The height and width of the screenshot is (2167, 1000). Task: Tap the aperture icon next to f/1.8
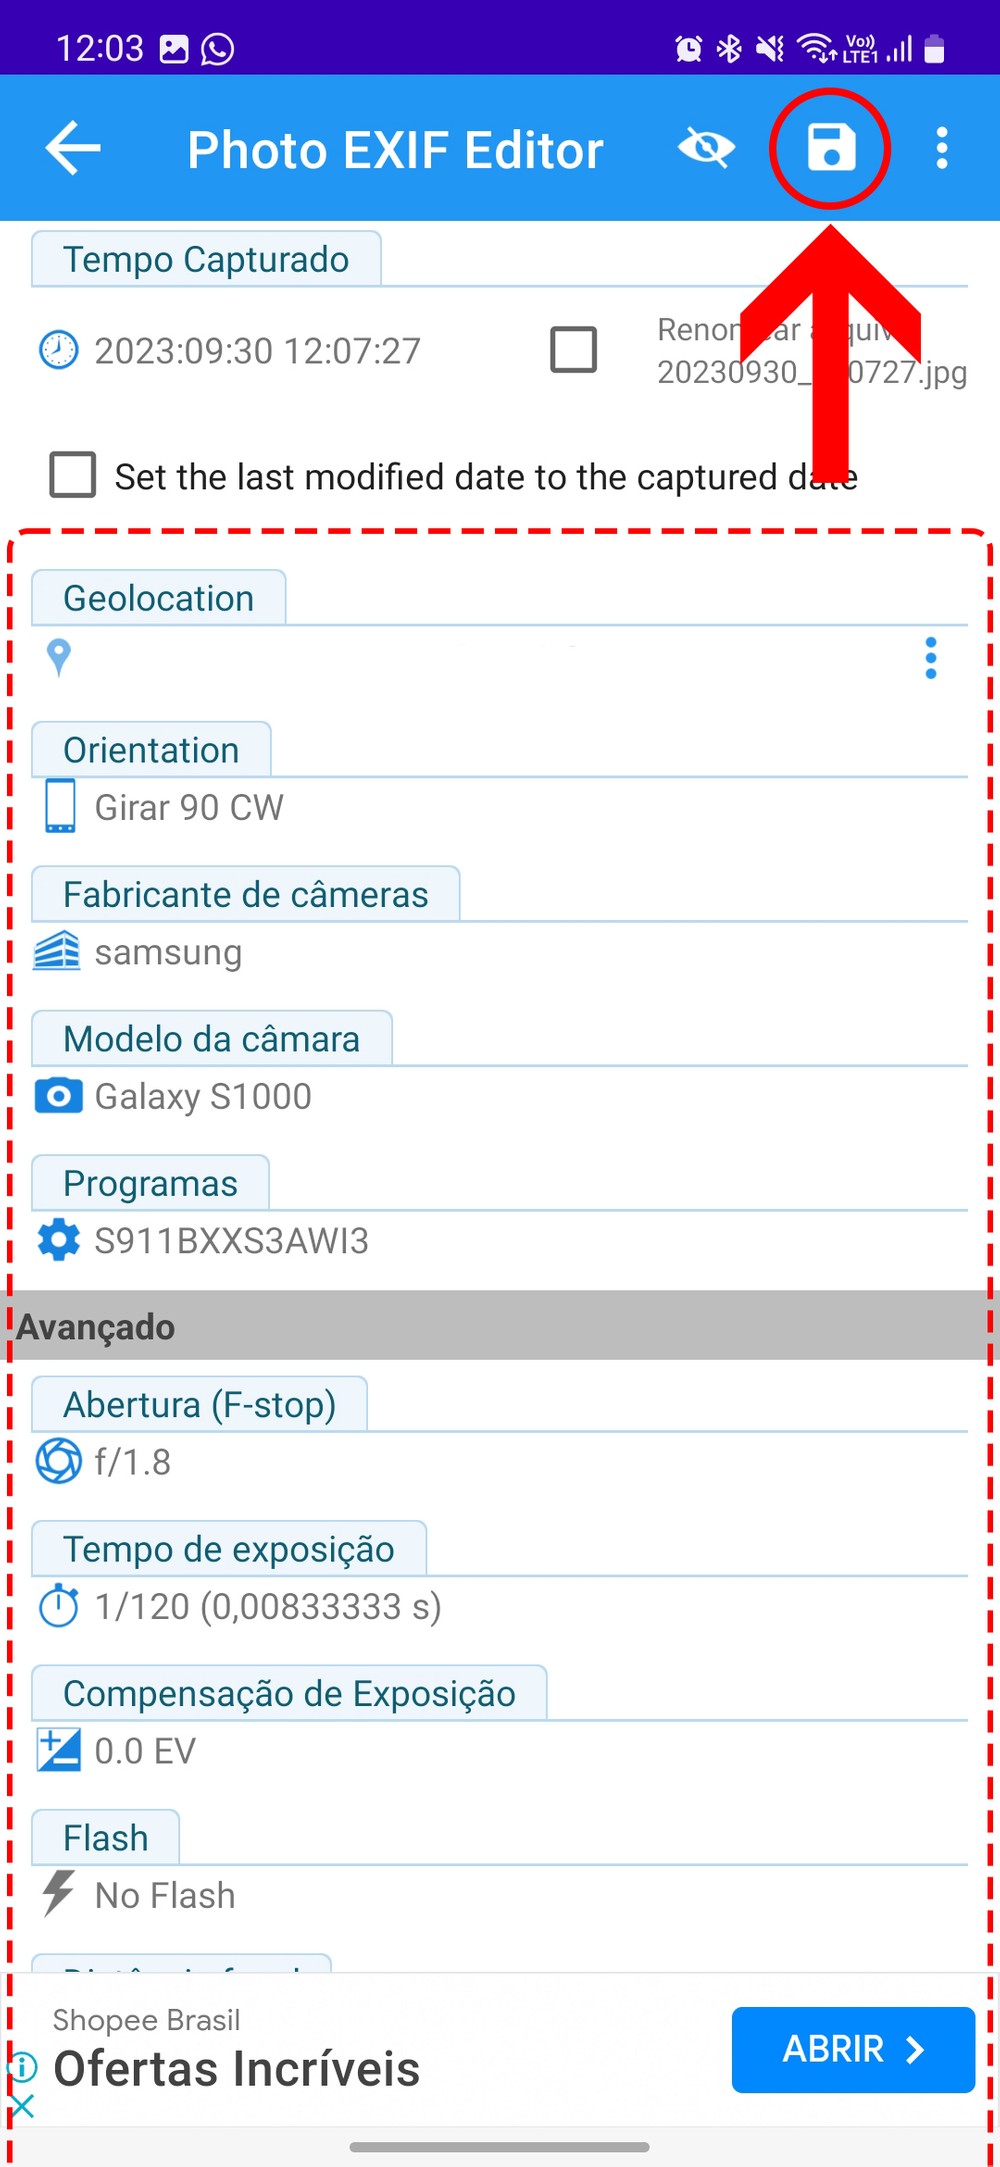click(x=59, y=1461)
